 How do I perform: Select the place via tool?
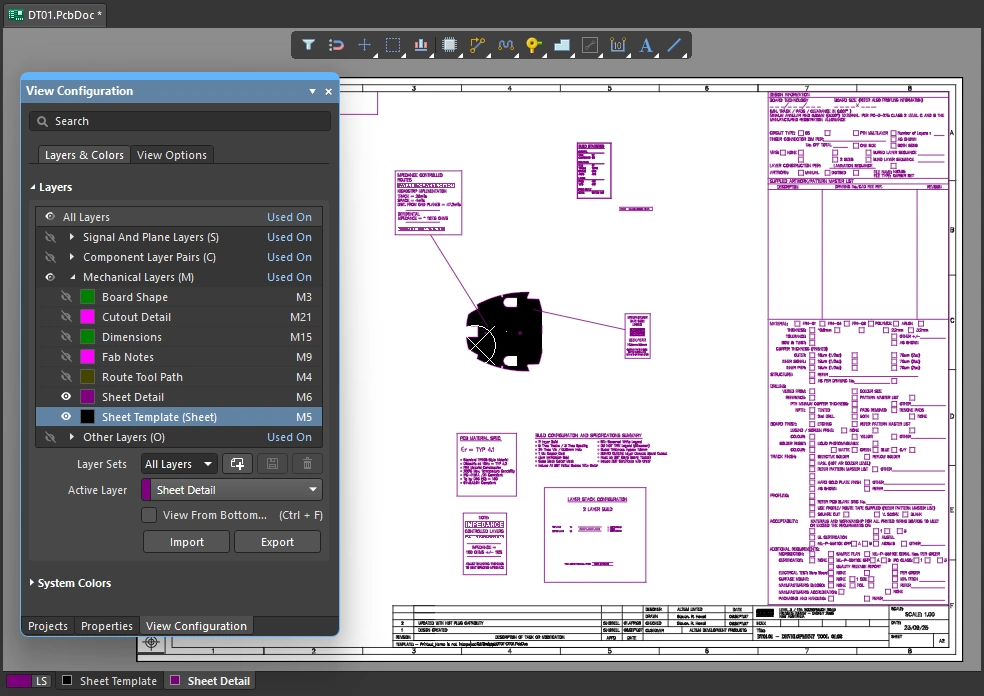point(533,45)
